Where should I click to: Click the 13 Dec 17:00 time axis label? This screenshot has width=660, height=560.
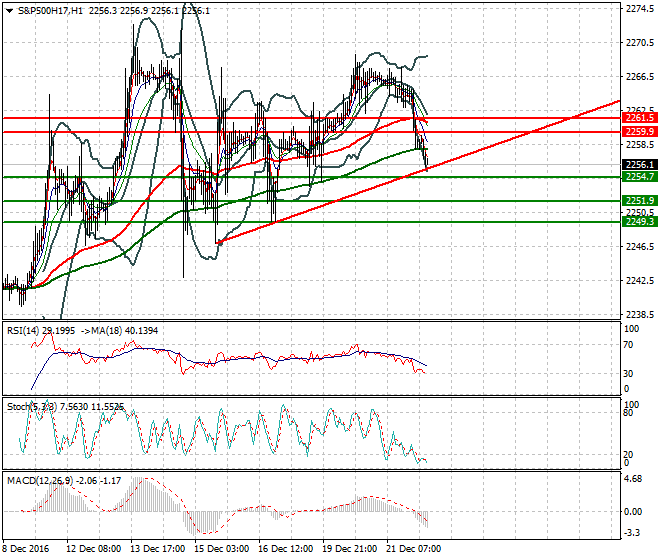point(157,549)
